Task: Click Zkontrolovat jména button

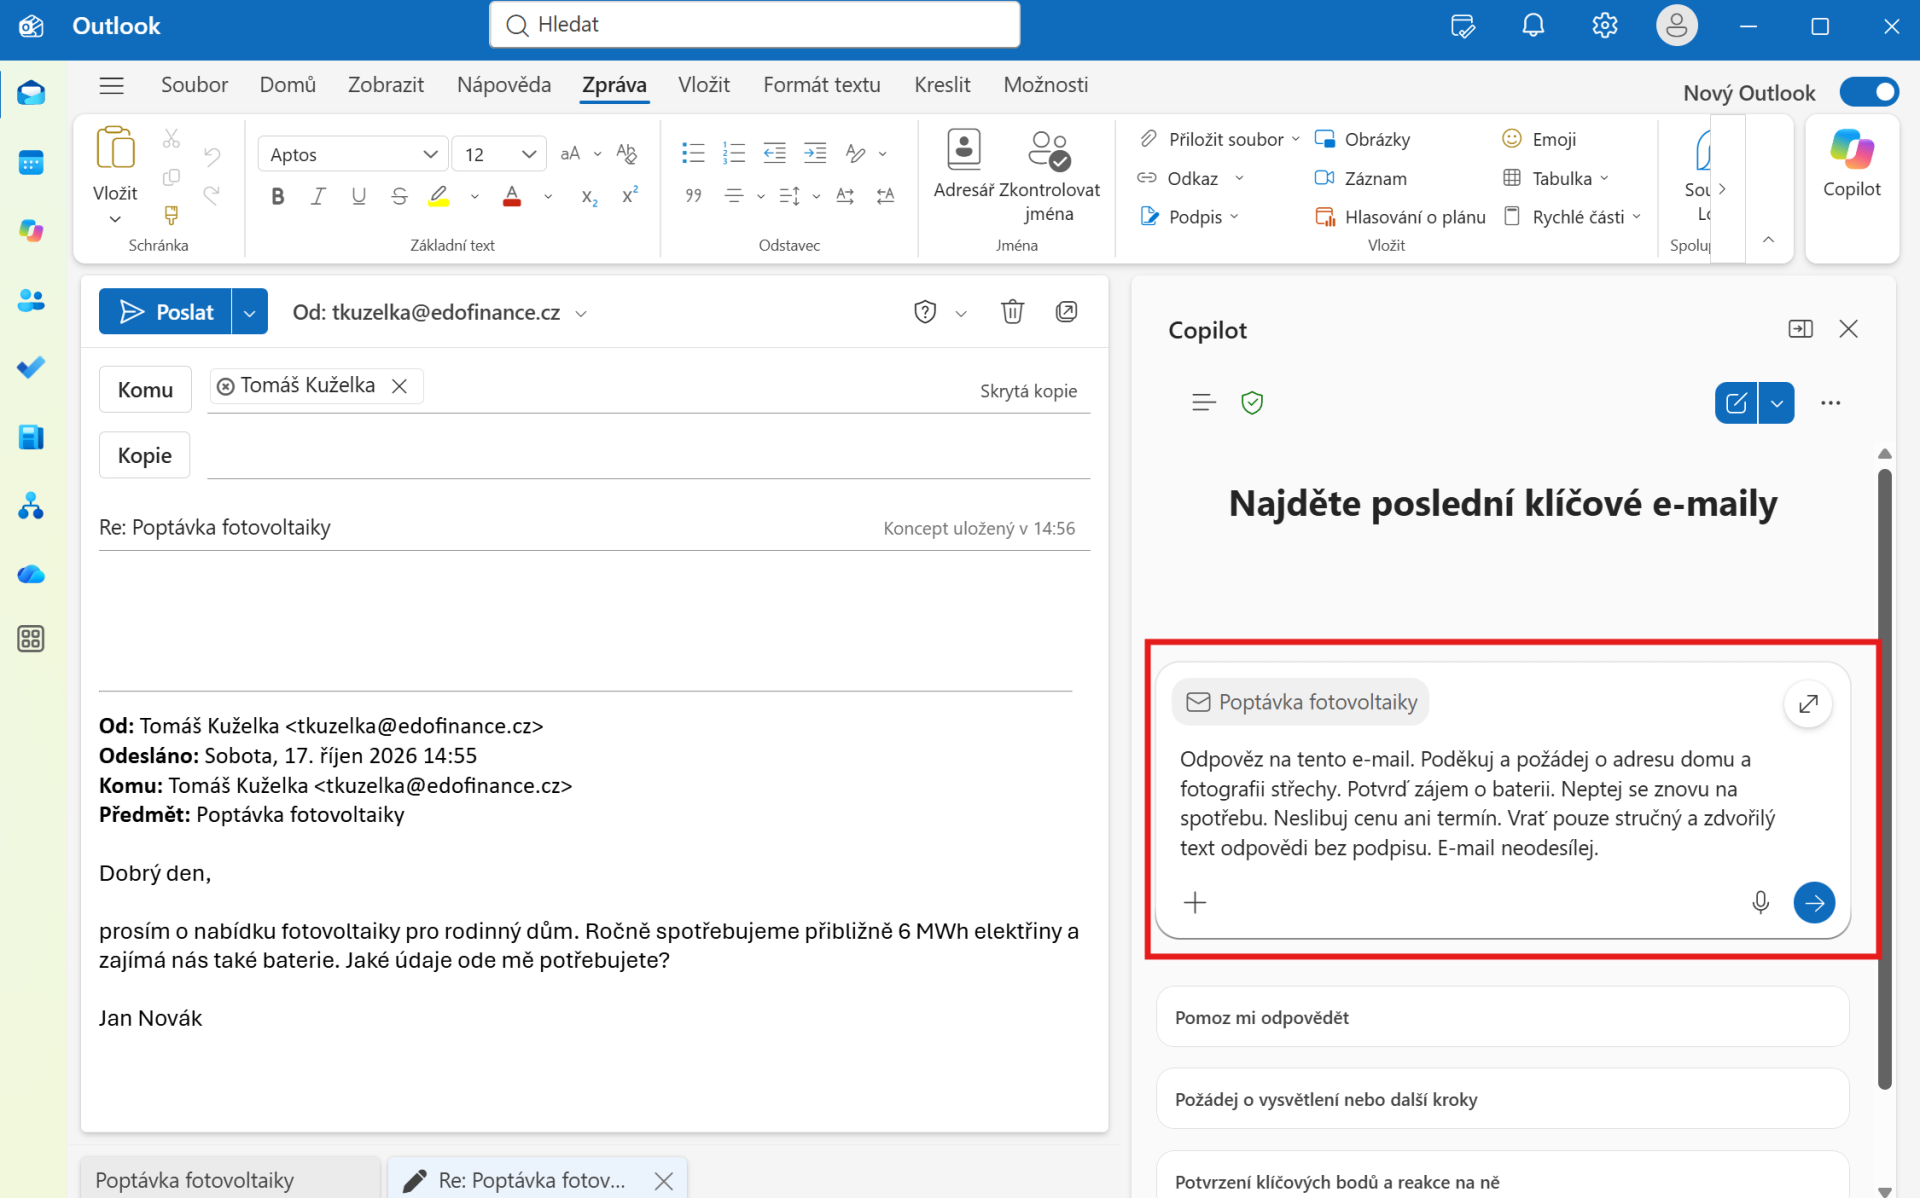Action: tap(1049, 177)
